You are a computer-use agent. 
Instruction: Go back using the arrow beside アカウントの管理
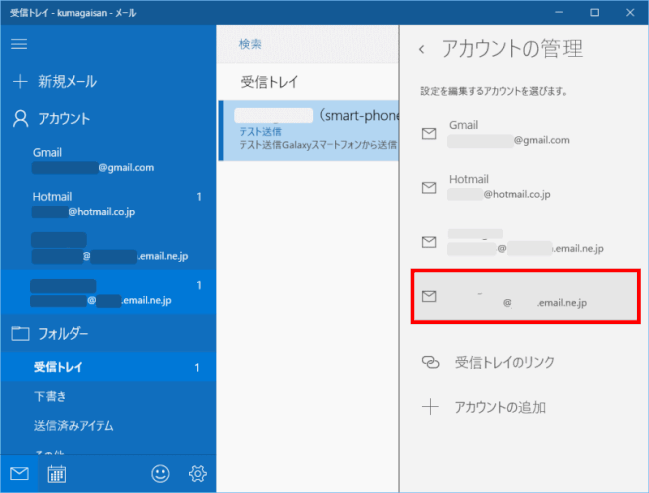[x=422, y=50]
